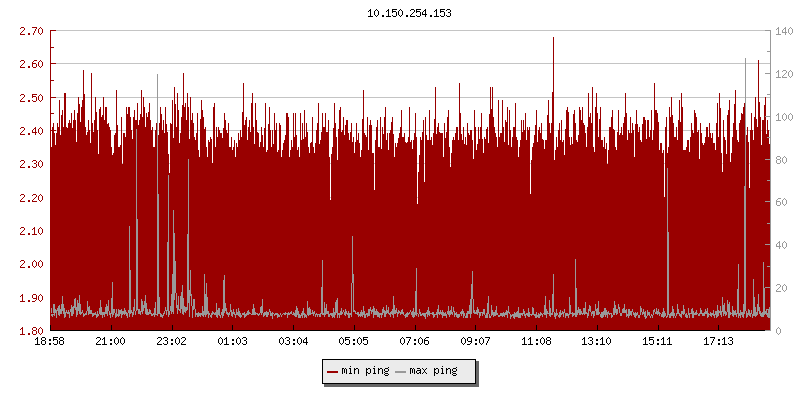Click the 2.70 left axis value
The height and width of the screenshot is (400, 800).
[x=31, y=31]
